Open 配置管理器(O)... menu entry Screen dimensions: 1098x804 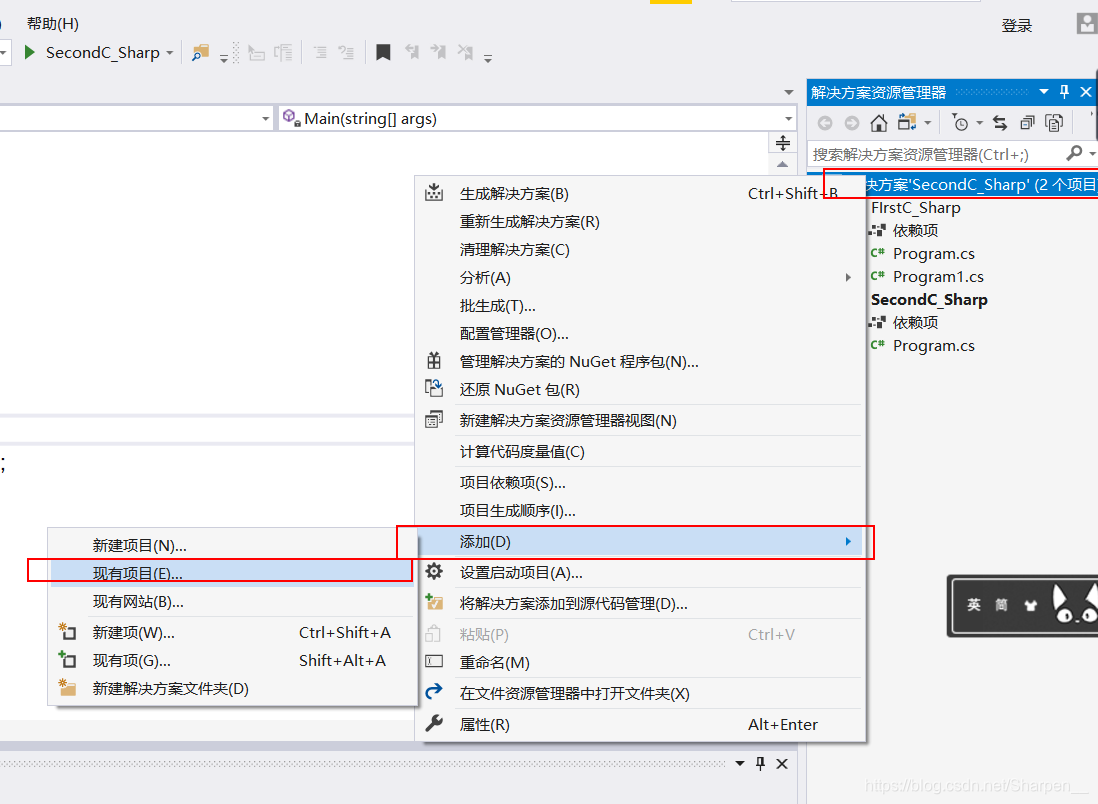[641, 333]
